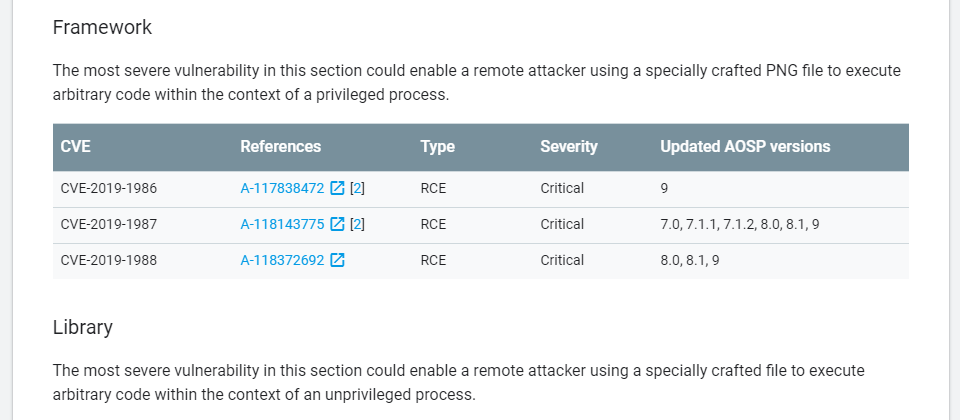Open second reference [2] for CVE-2019-1987
This screenshot has width=960, height=420.
(x=358, y=225)
